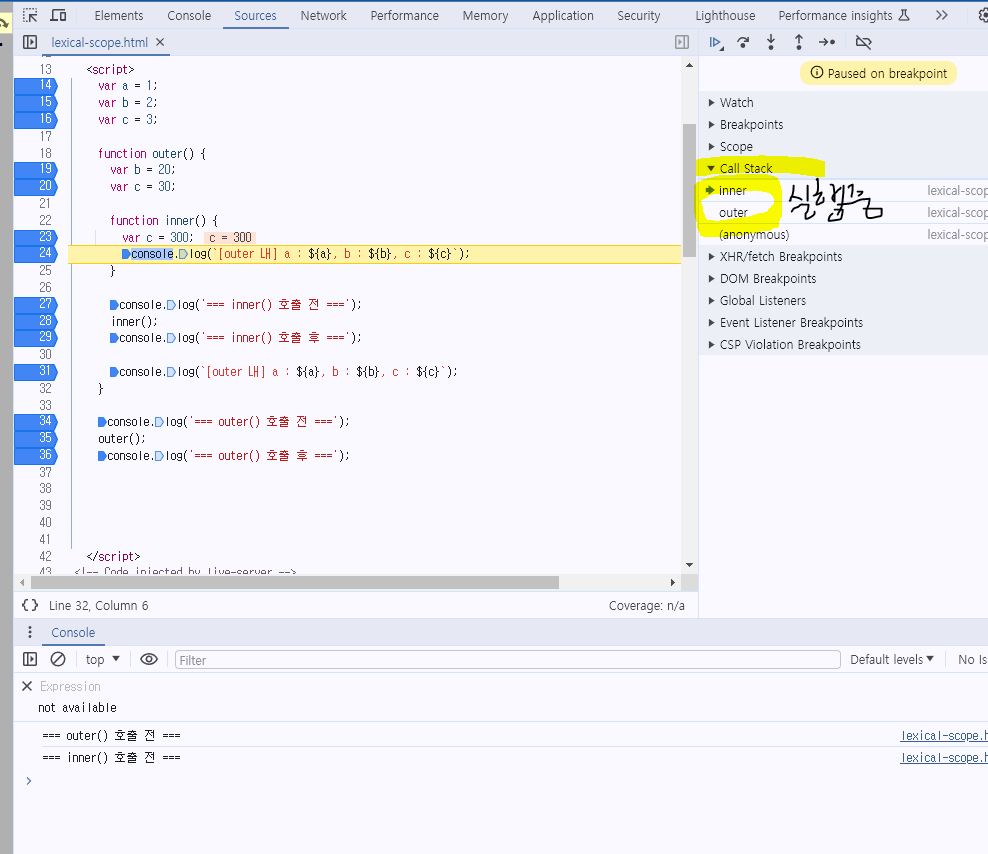This screenshot has height=854, width=988.
Task: Add breakpoint on line number 25
Action: 45,270
